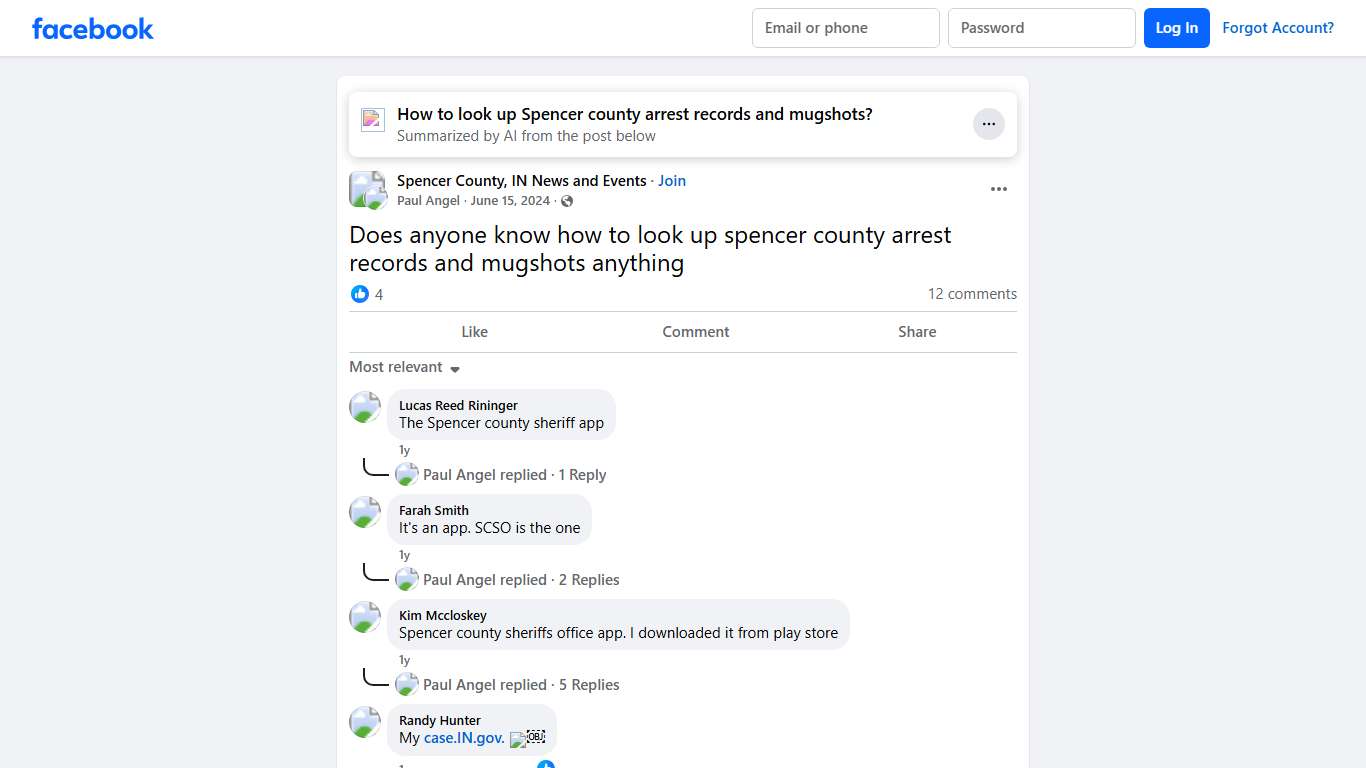Select the Share action on the post
Image resolution: width=1366 pixels, height=768 pixels.
tap(916, 331)
